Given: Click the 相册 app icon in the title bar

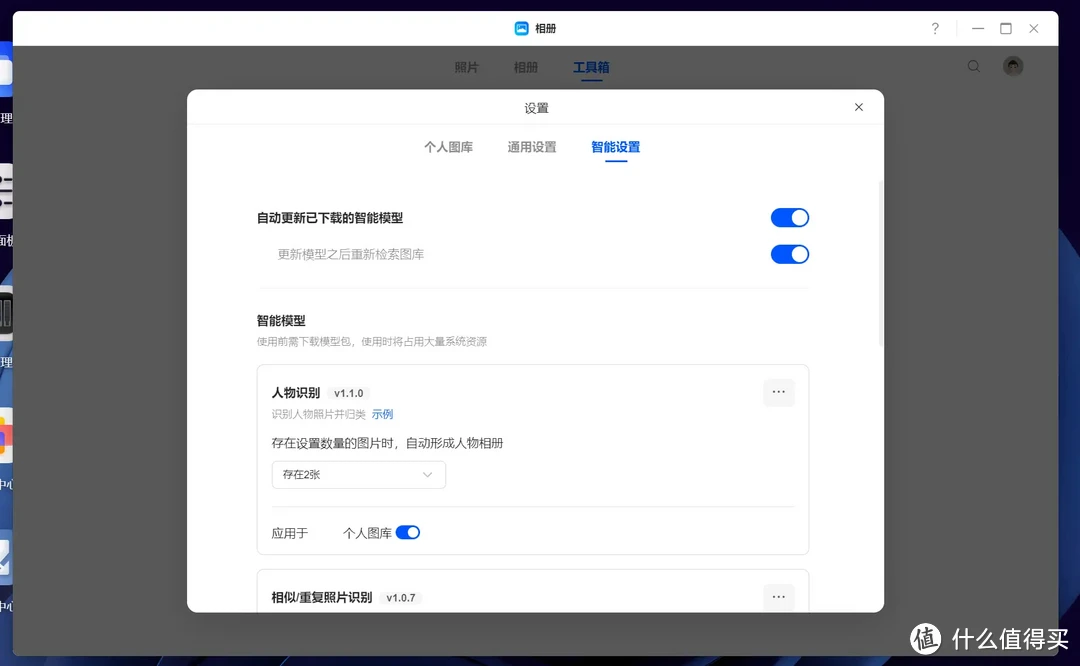Looking at the screenshot, I should point(521,28).
